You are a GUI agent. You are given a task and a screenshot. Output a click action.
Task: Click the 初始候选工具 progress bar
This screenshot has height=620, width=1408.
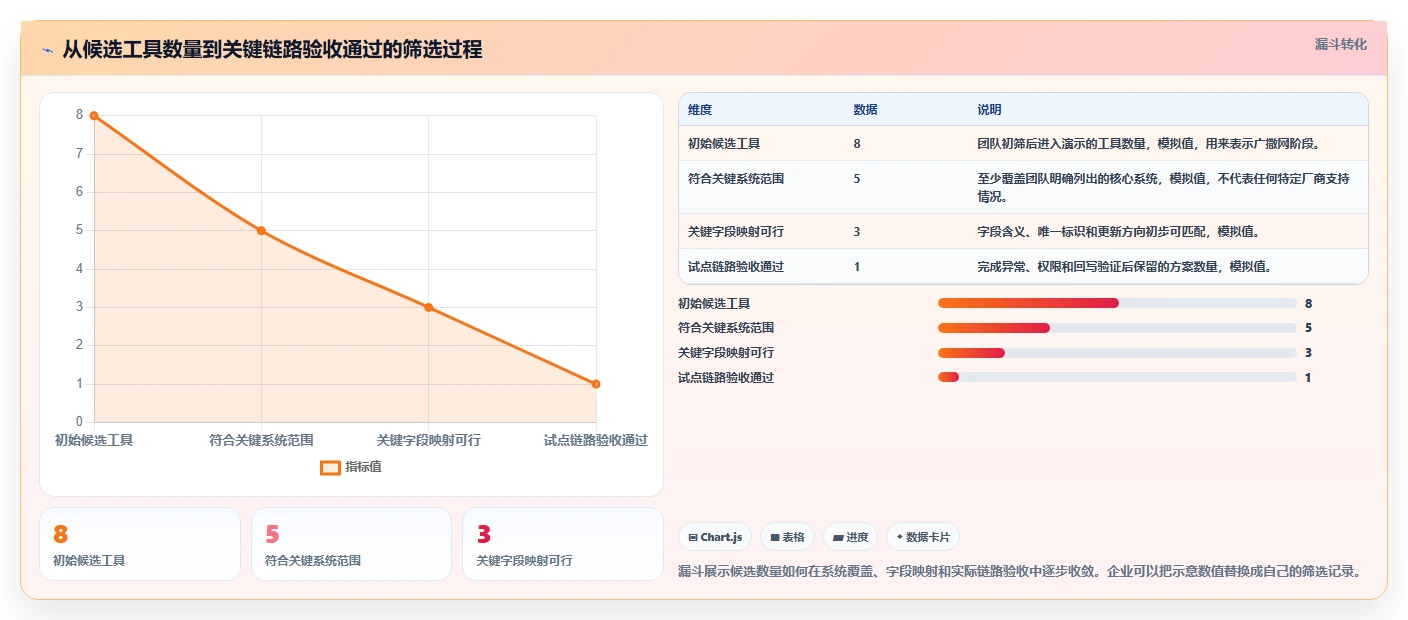[x=1117, y=303]
